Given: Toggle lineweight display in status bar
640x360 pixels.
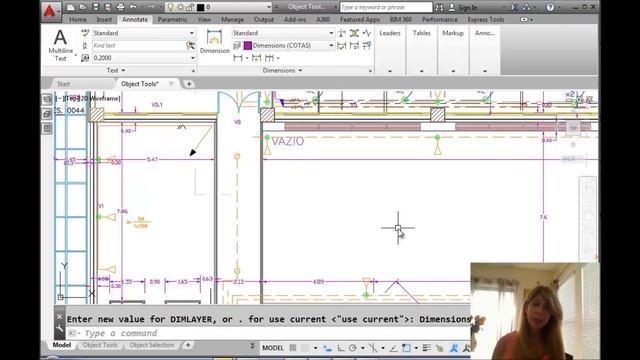Looking at the screenshot, I should tap(427, 348).
